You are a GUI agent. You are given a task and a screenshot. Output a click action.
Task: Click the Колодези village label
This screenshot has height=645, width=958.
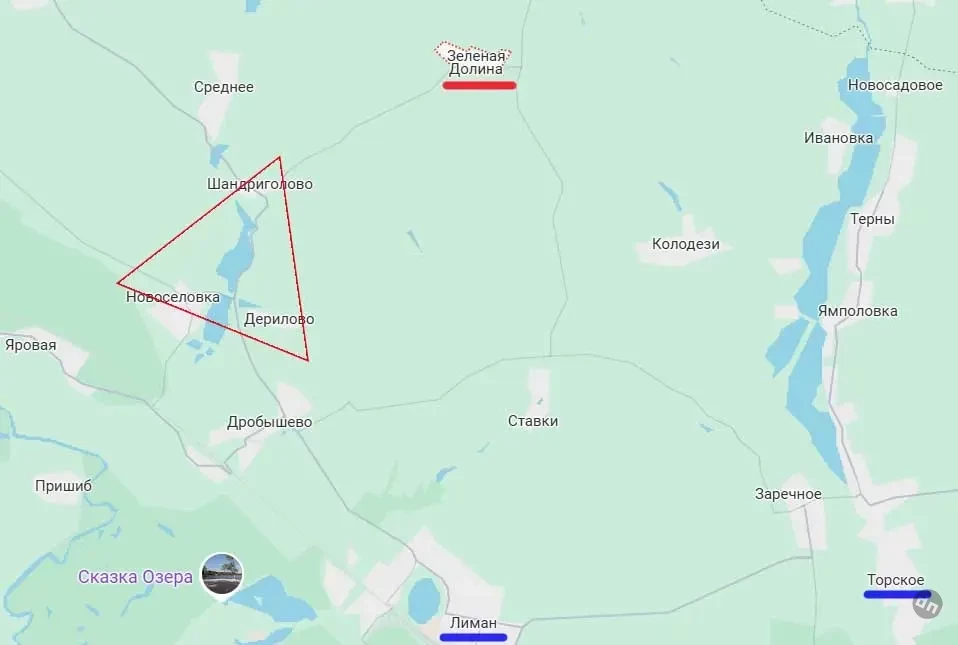click(686, 244)
